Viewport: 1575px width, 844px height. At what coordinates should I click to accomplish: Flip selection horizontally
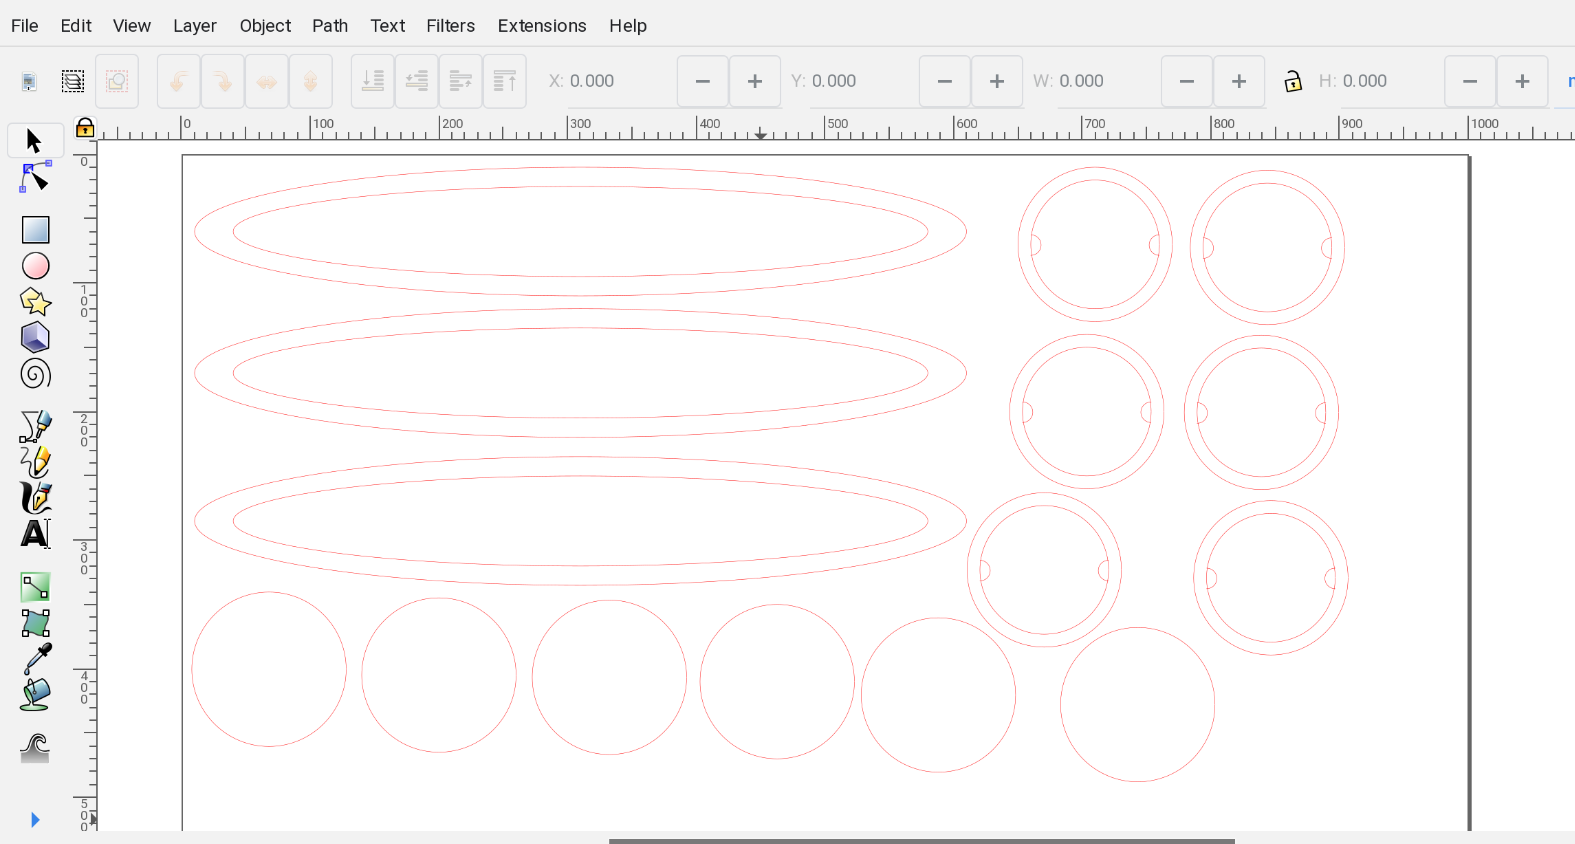[266, 81]
